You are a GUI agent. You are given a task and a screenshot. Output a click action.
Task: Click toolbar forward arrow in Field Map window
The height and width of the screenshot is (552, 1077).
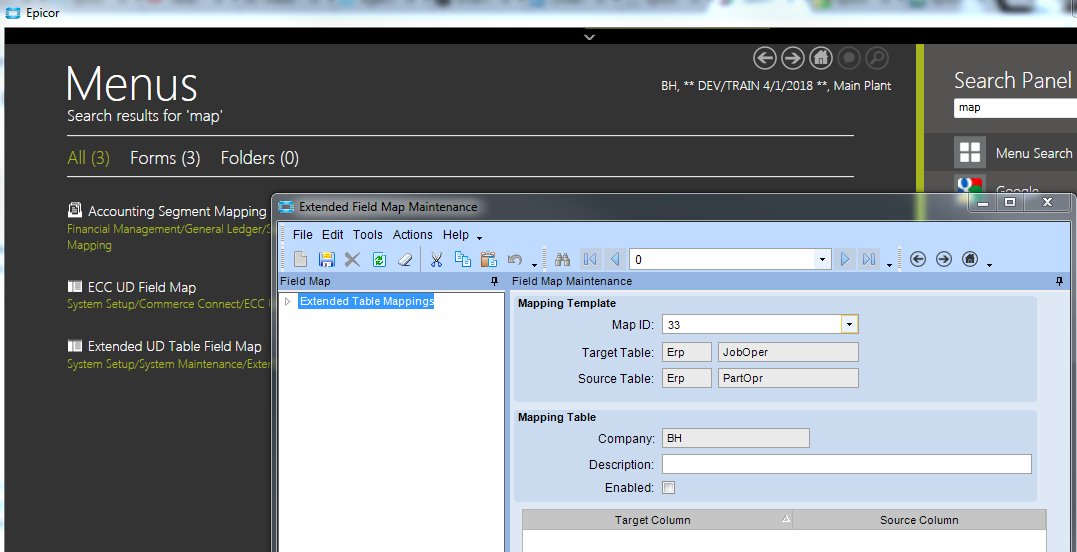(944, 259)
